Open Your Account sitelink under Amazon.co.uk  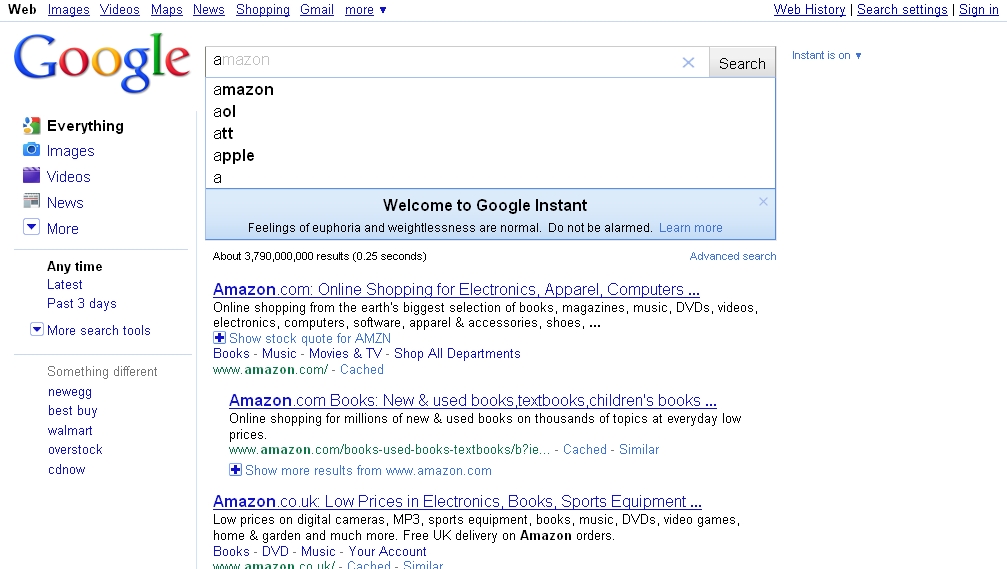pos(387,552)
